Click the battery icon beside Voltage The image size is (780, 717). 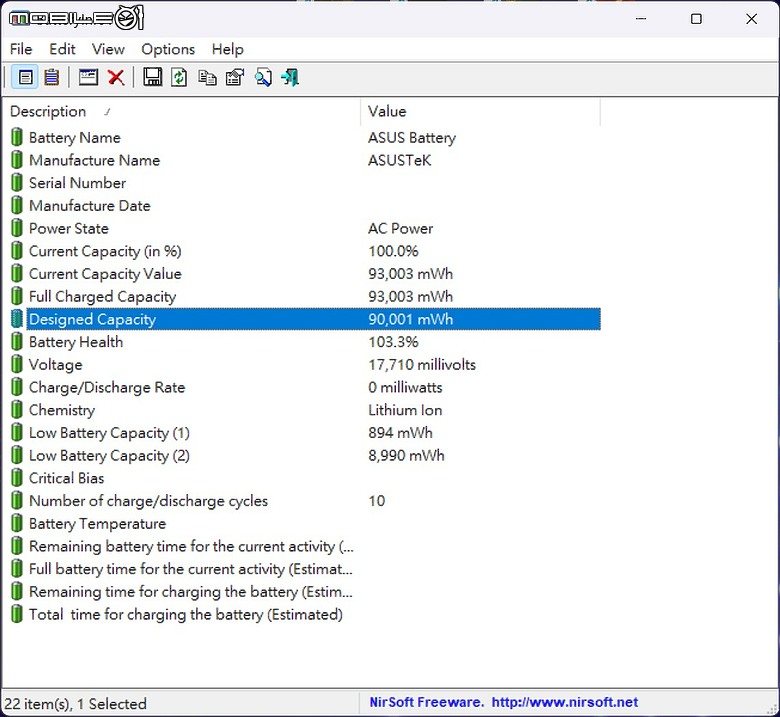tap(17, 364)
